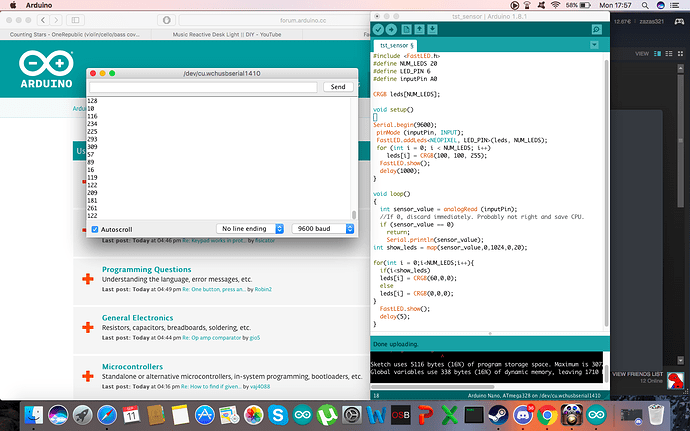Open Calendar from the dock
Image resolution: width=690 pixels, height=431 pixels.
point(131,415)
